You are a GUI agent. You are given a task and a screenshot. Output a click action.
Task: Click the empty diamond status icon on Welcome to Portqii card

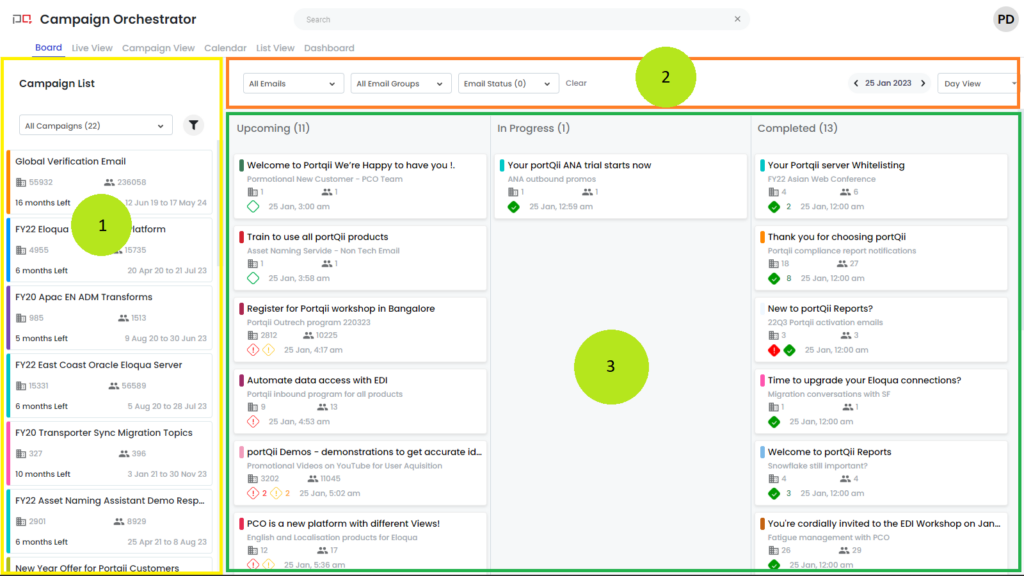coord(253,207)
